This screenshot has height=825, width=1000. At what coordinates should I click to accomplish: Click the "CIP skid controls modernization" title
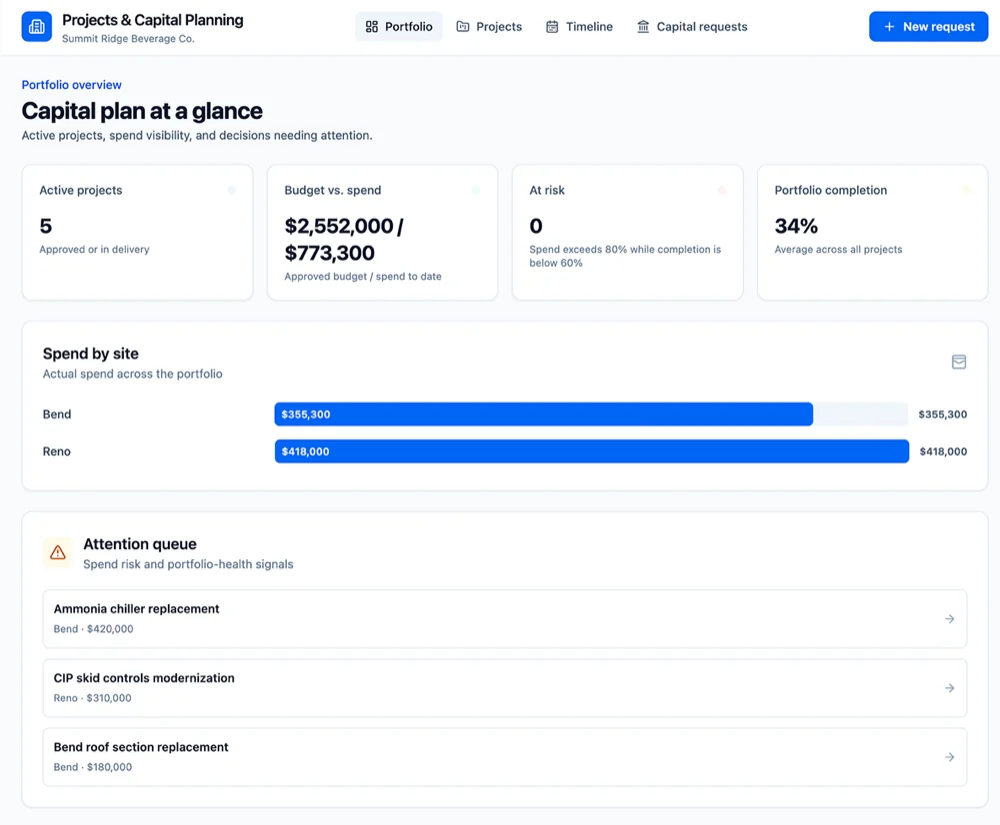coord(144,678)
